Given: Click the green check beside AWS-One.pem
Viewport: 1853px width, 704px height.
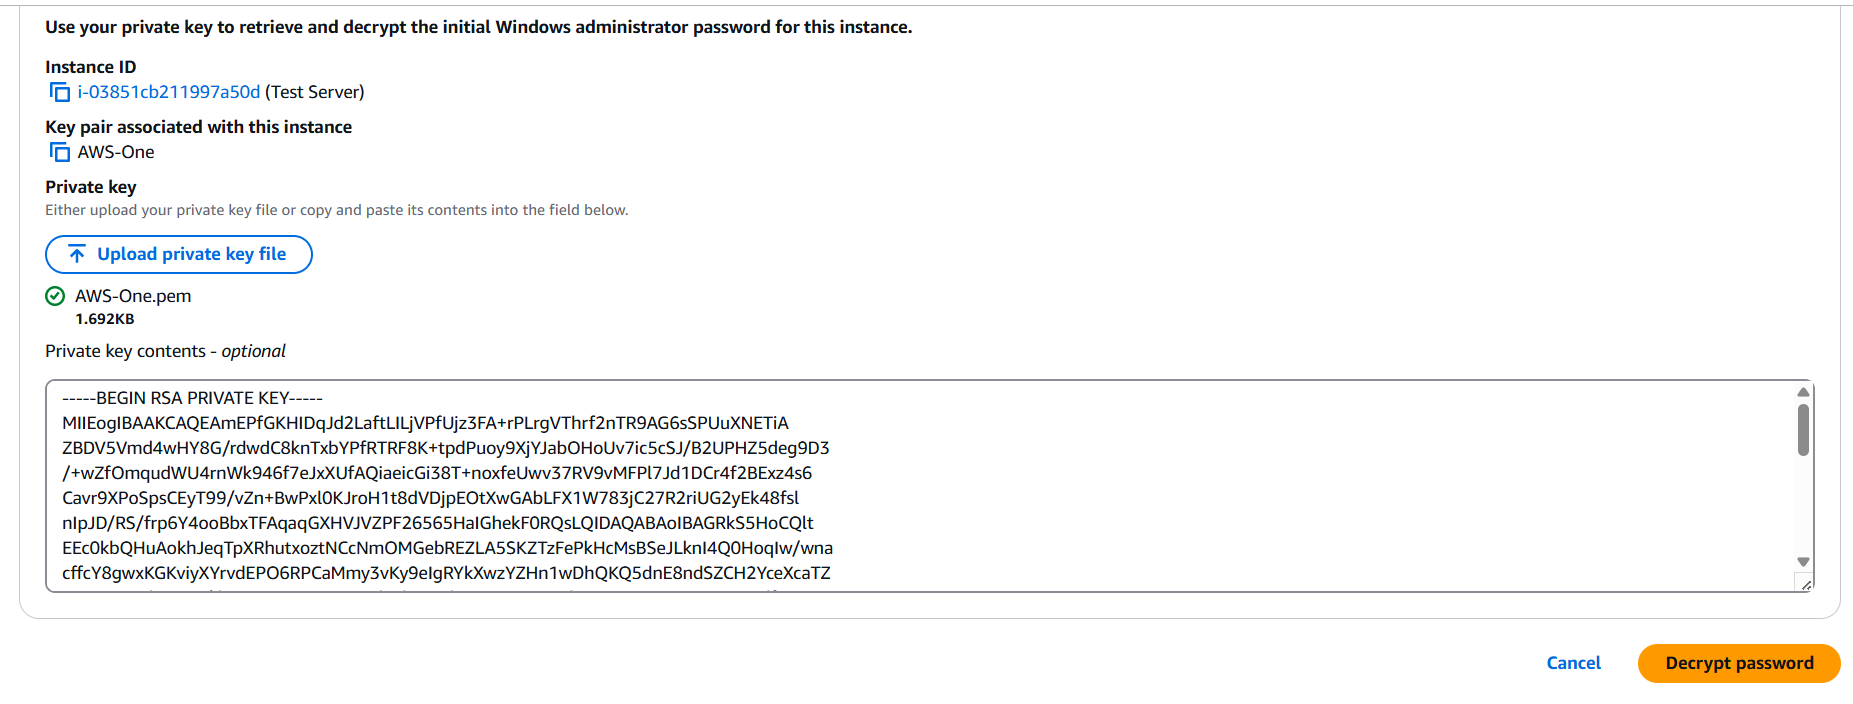Looking at the screenshot, I should click(55, 296).
